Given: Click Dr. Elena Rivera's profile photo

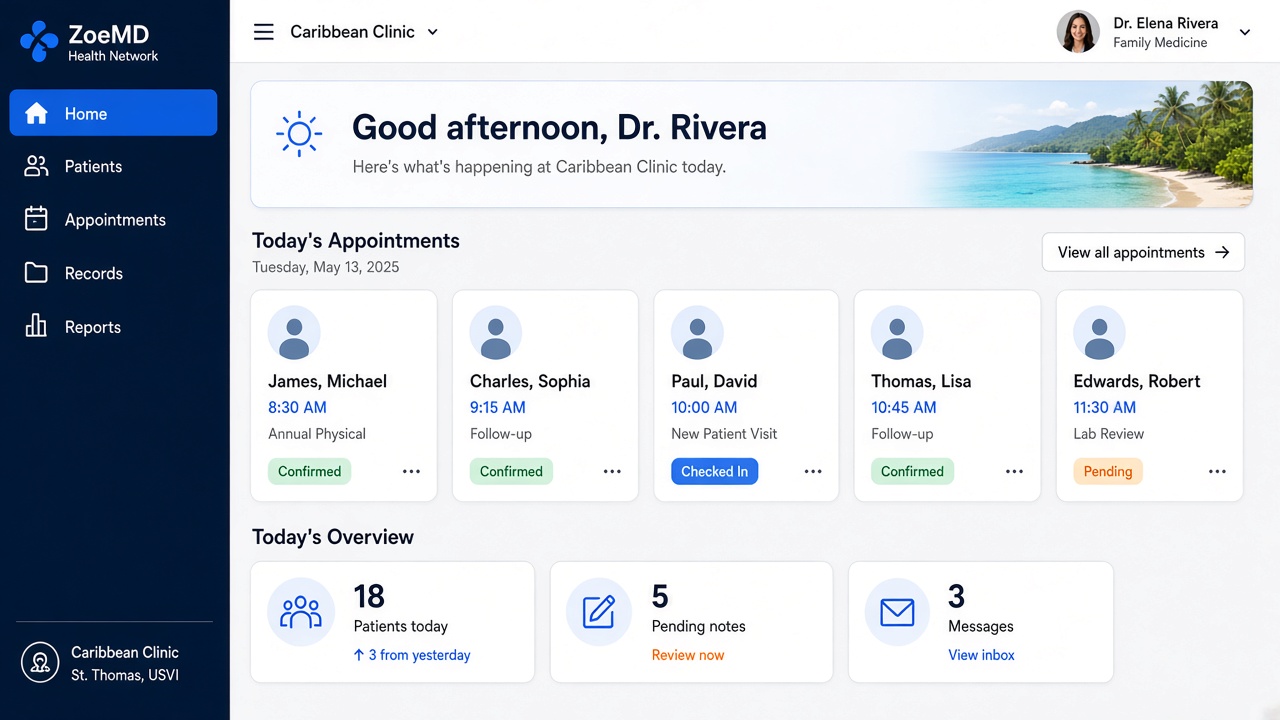Looking at the screenshot, I should click(1078, 32).
